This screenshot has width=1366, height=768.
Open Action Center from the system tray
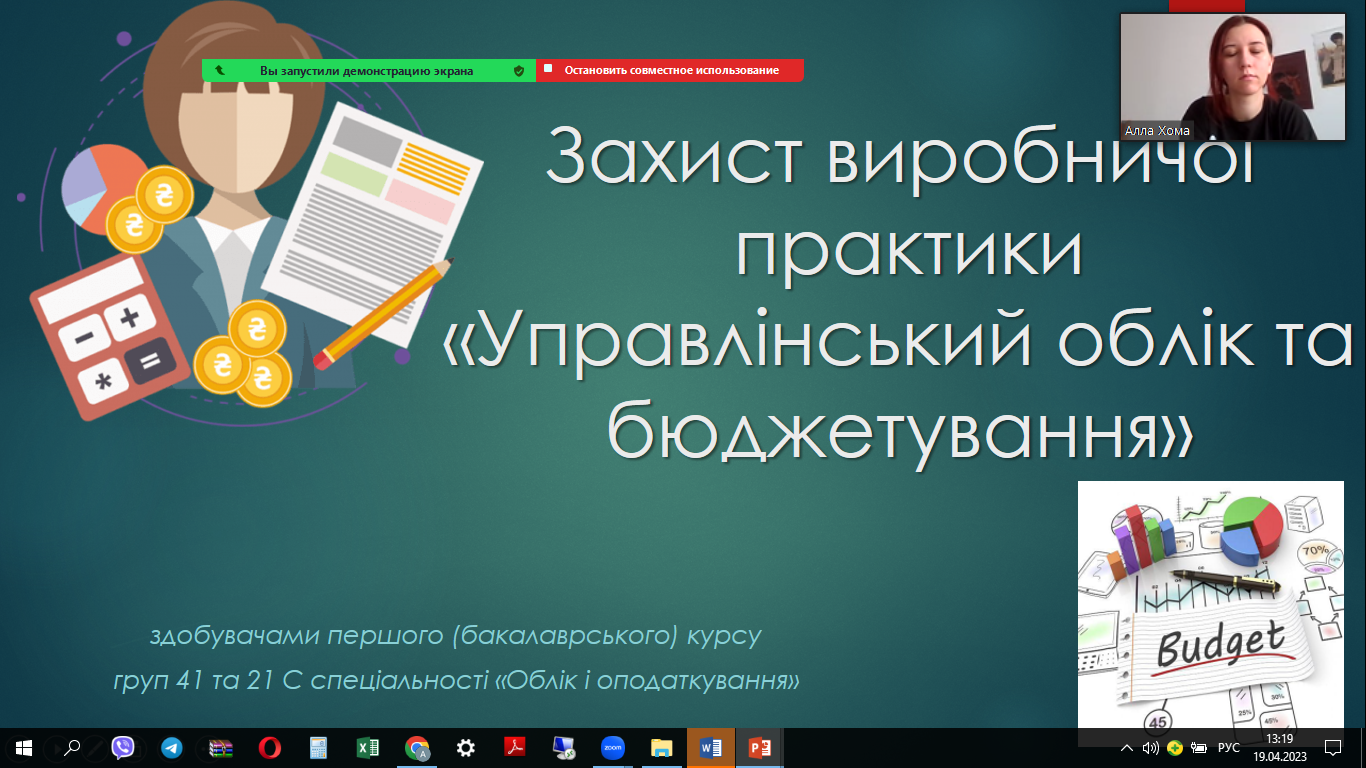pos(1334,747)
